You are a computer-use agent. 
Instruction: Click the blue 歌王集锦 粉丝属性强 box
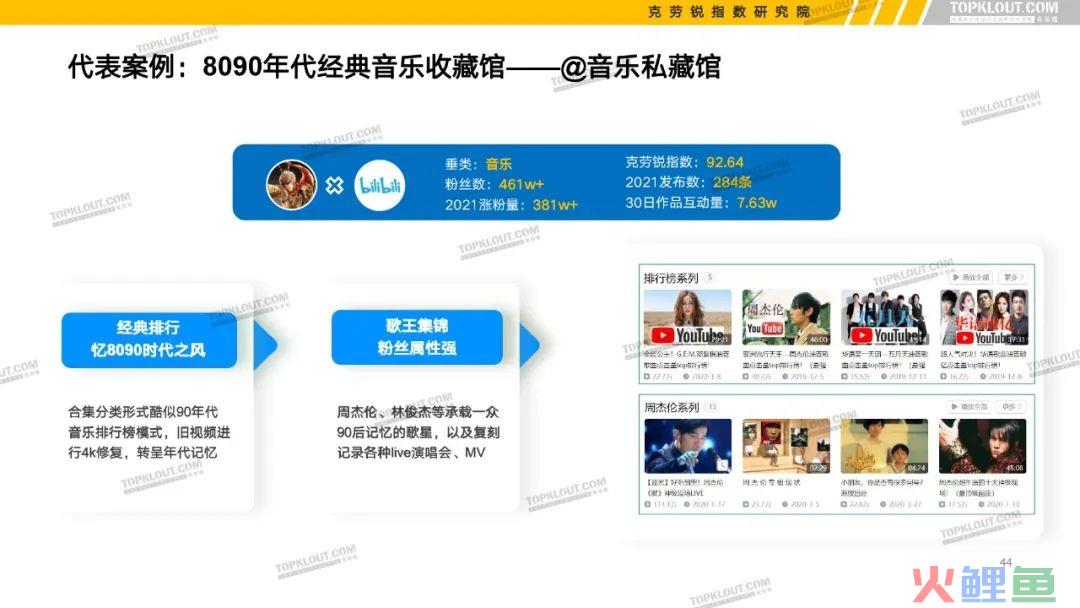point(417,337)
